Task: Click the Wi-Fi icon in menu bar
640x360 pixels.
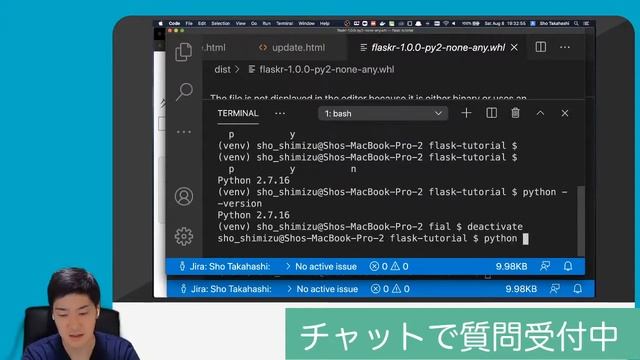Action: coord(446,24)
